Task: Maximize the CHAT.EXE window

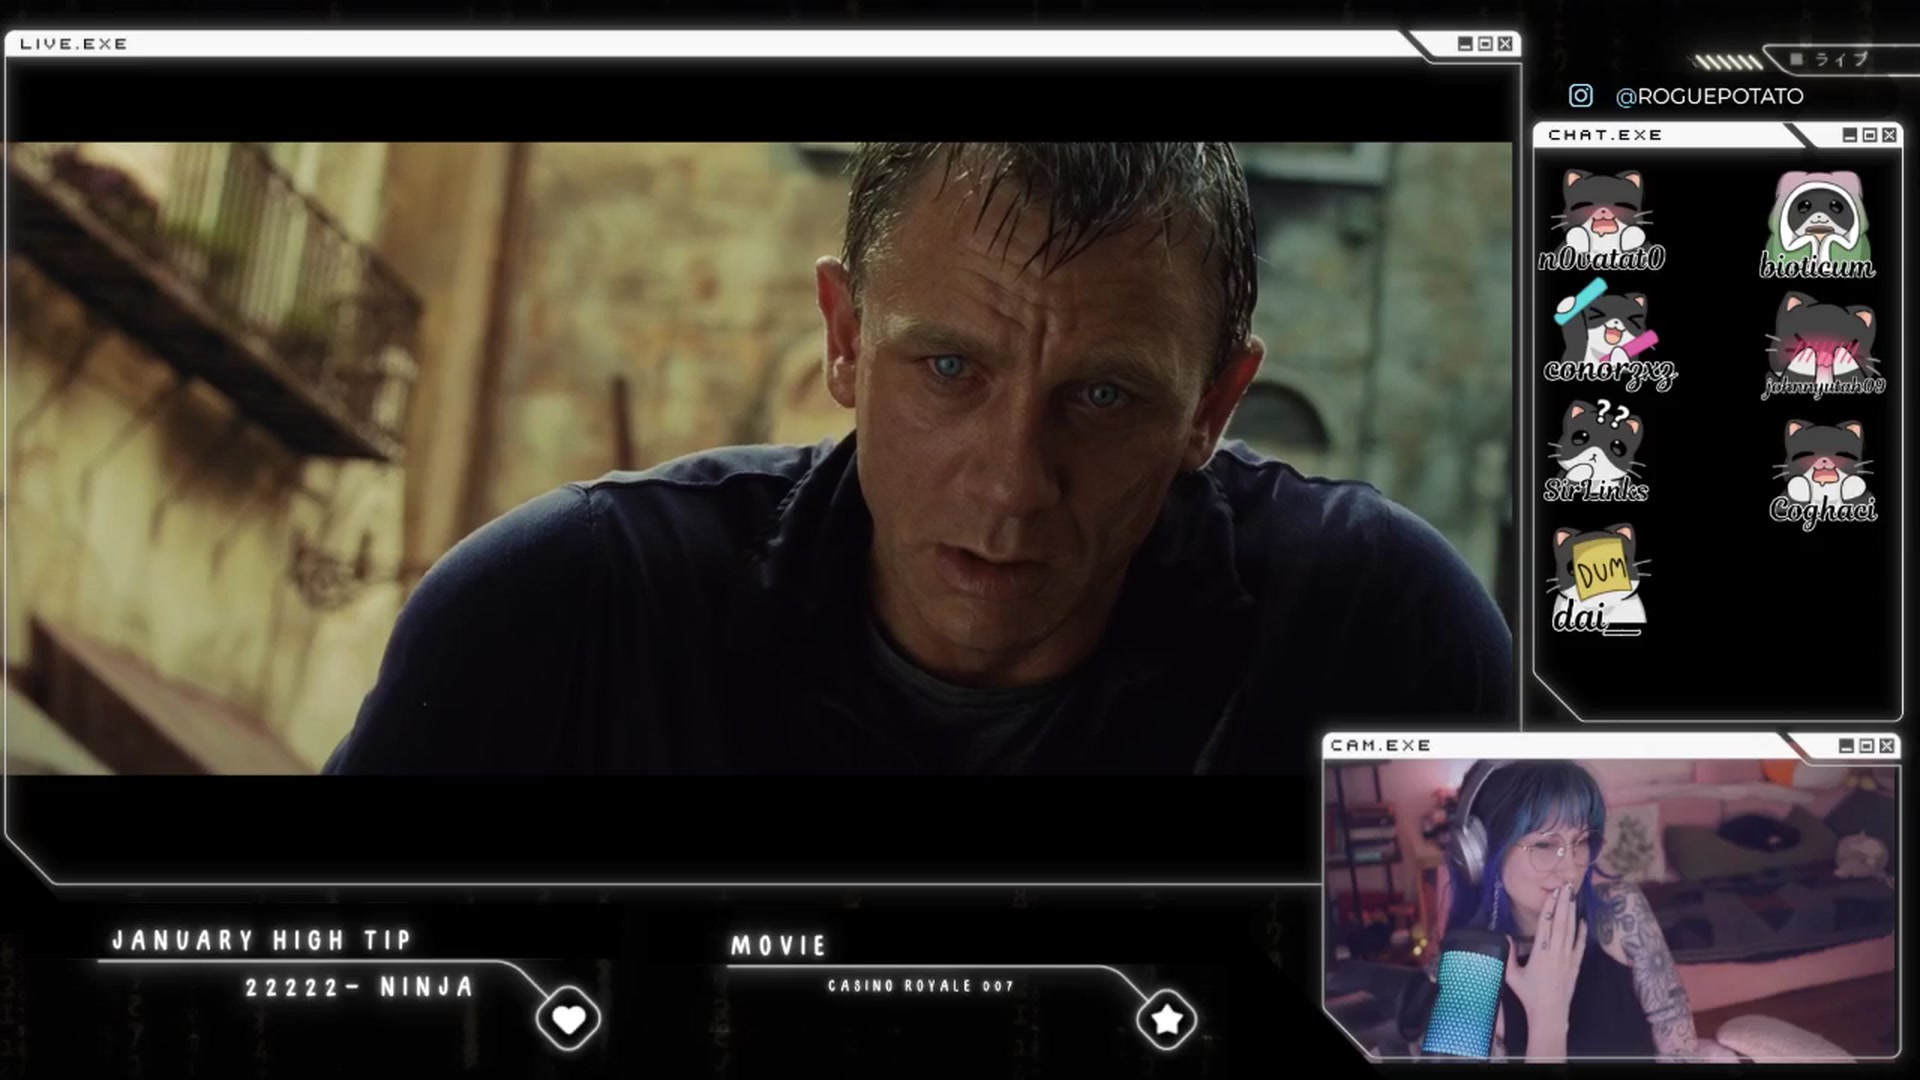Action: (x=1869, y=135)
